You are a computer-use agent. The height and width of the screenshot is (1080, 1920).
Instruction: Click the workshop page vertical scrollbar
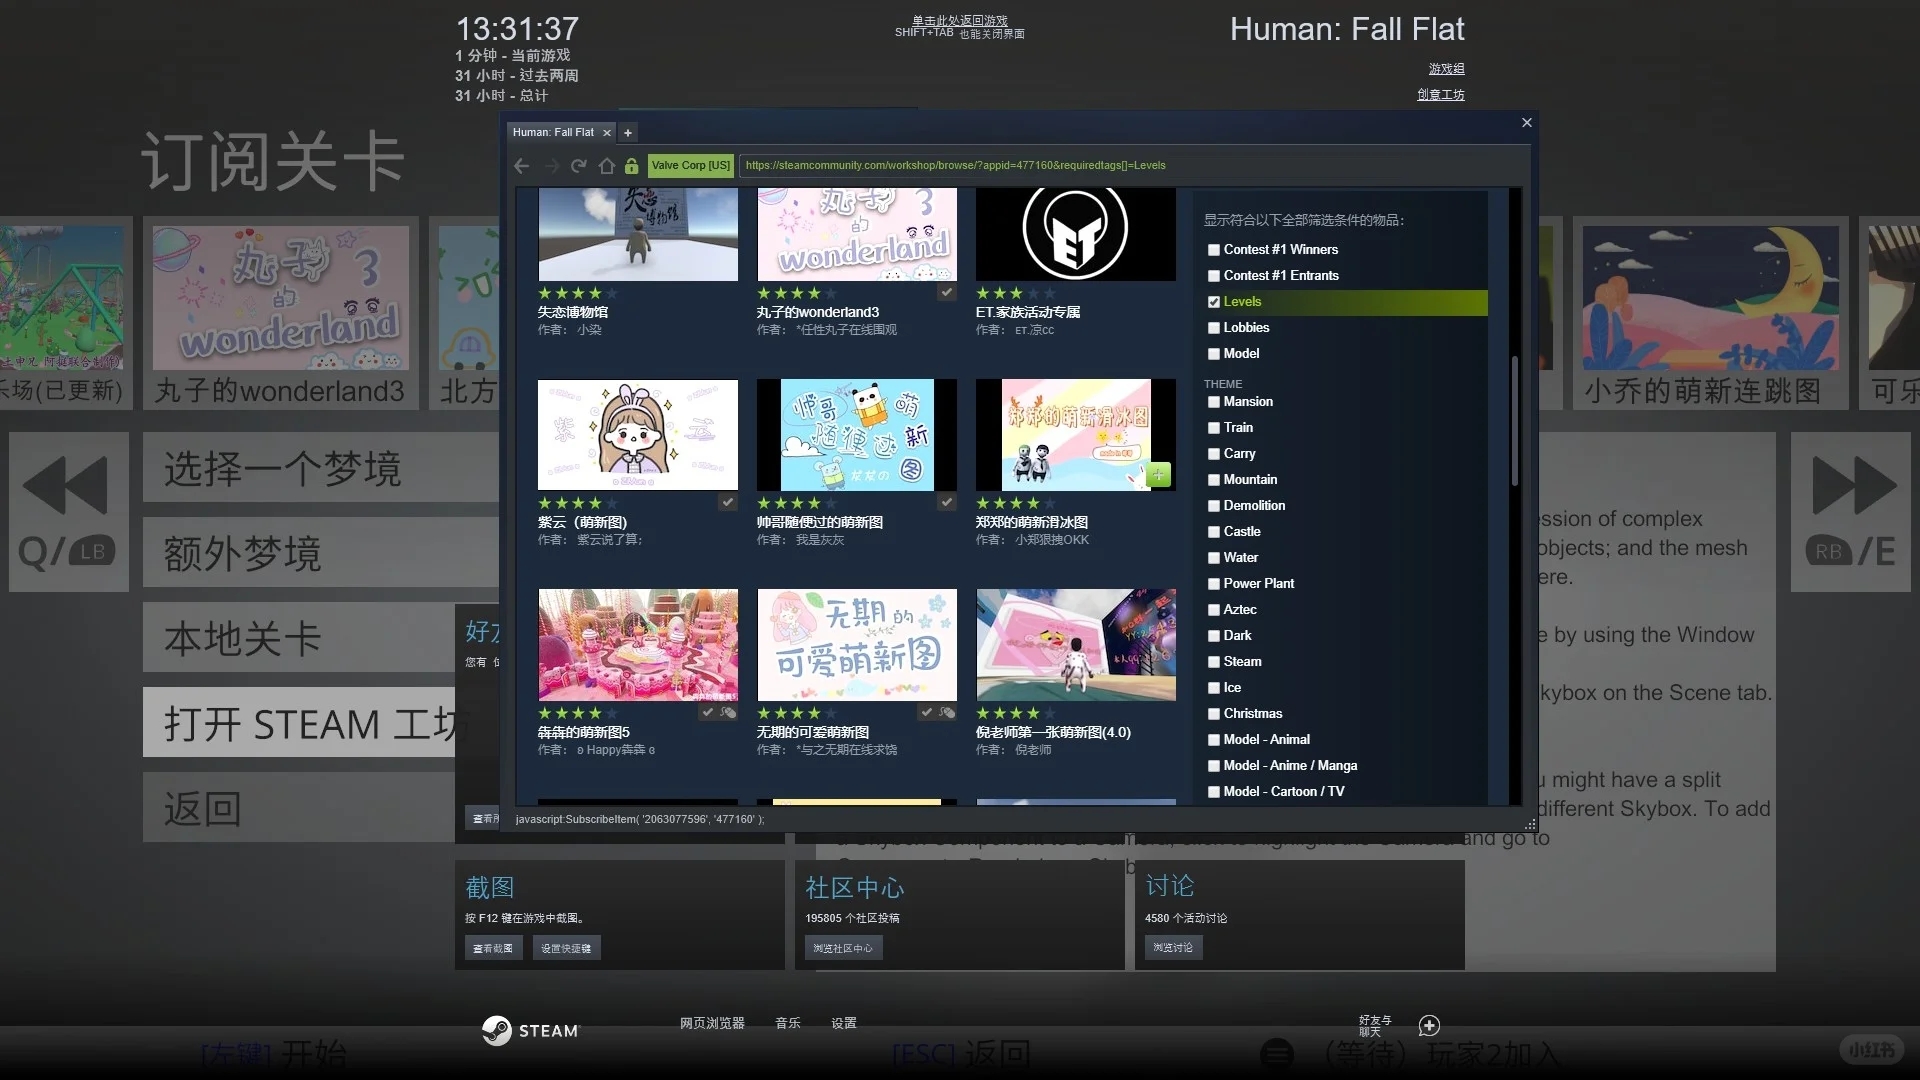(x=1515, y=420)
